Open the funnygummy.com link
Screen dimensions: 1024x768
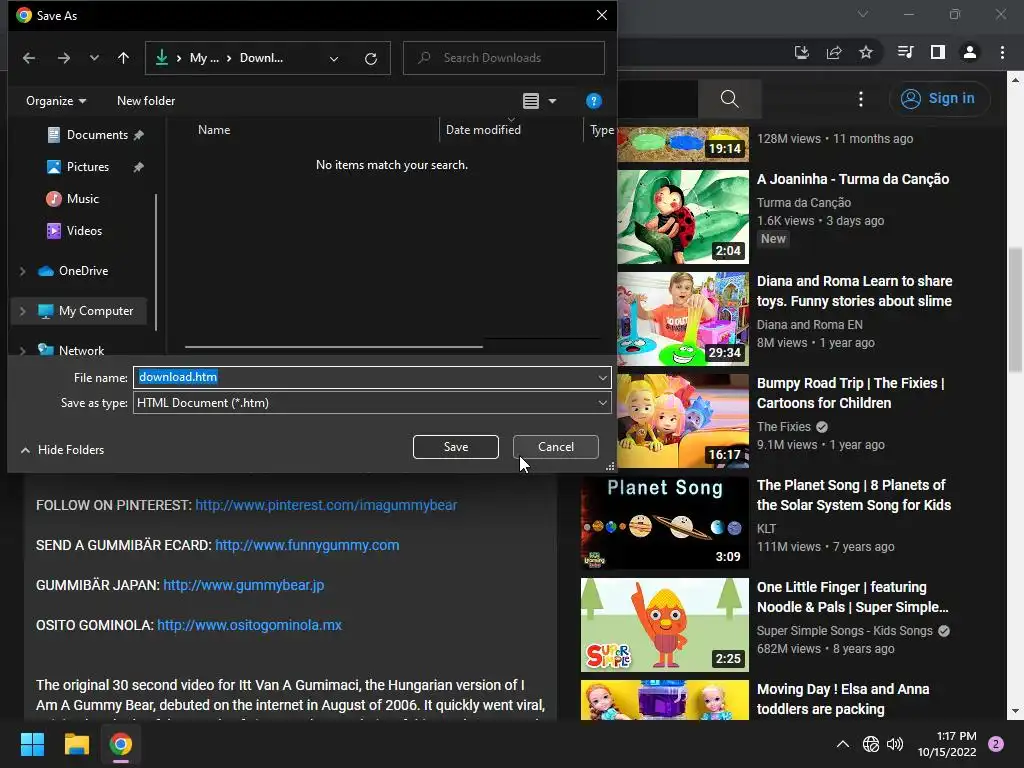pos(307,545)
